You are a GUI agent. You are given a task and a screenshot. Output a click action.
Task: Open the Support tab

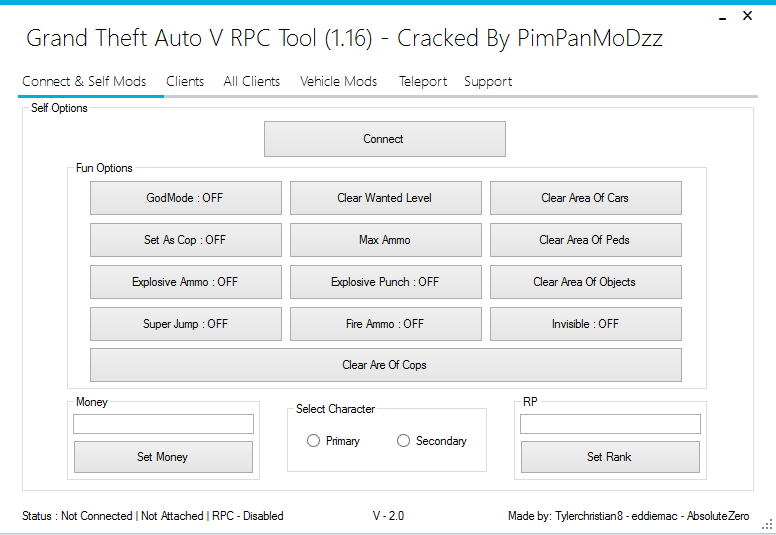click(488, 81)
